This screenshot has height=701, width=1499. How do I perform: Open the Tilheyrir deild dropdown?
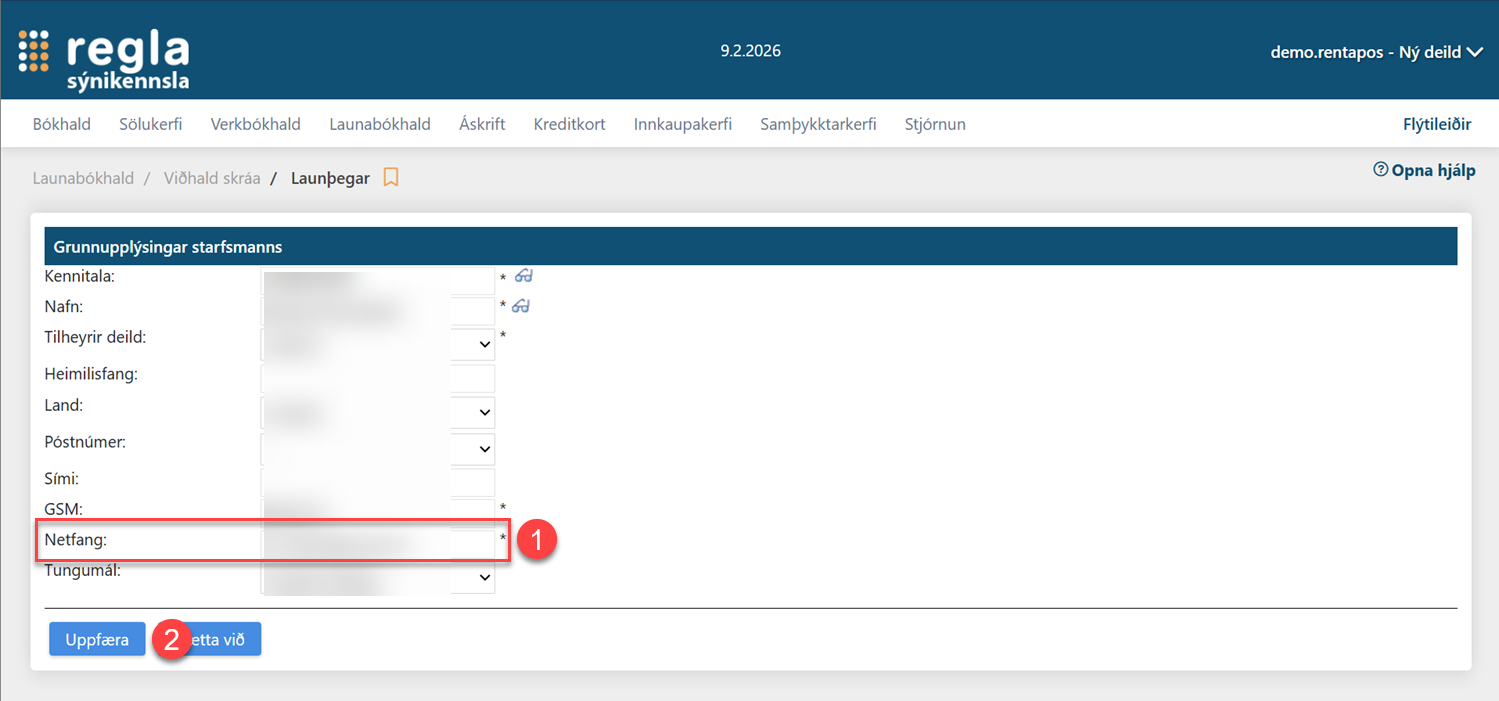(485, 344)
